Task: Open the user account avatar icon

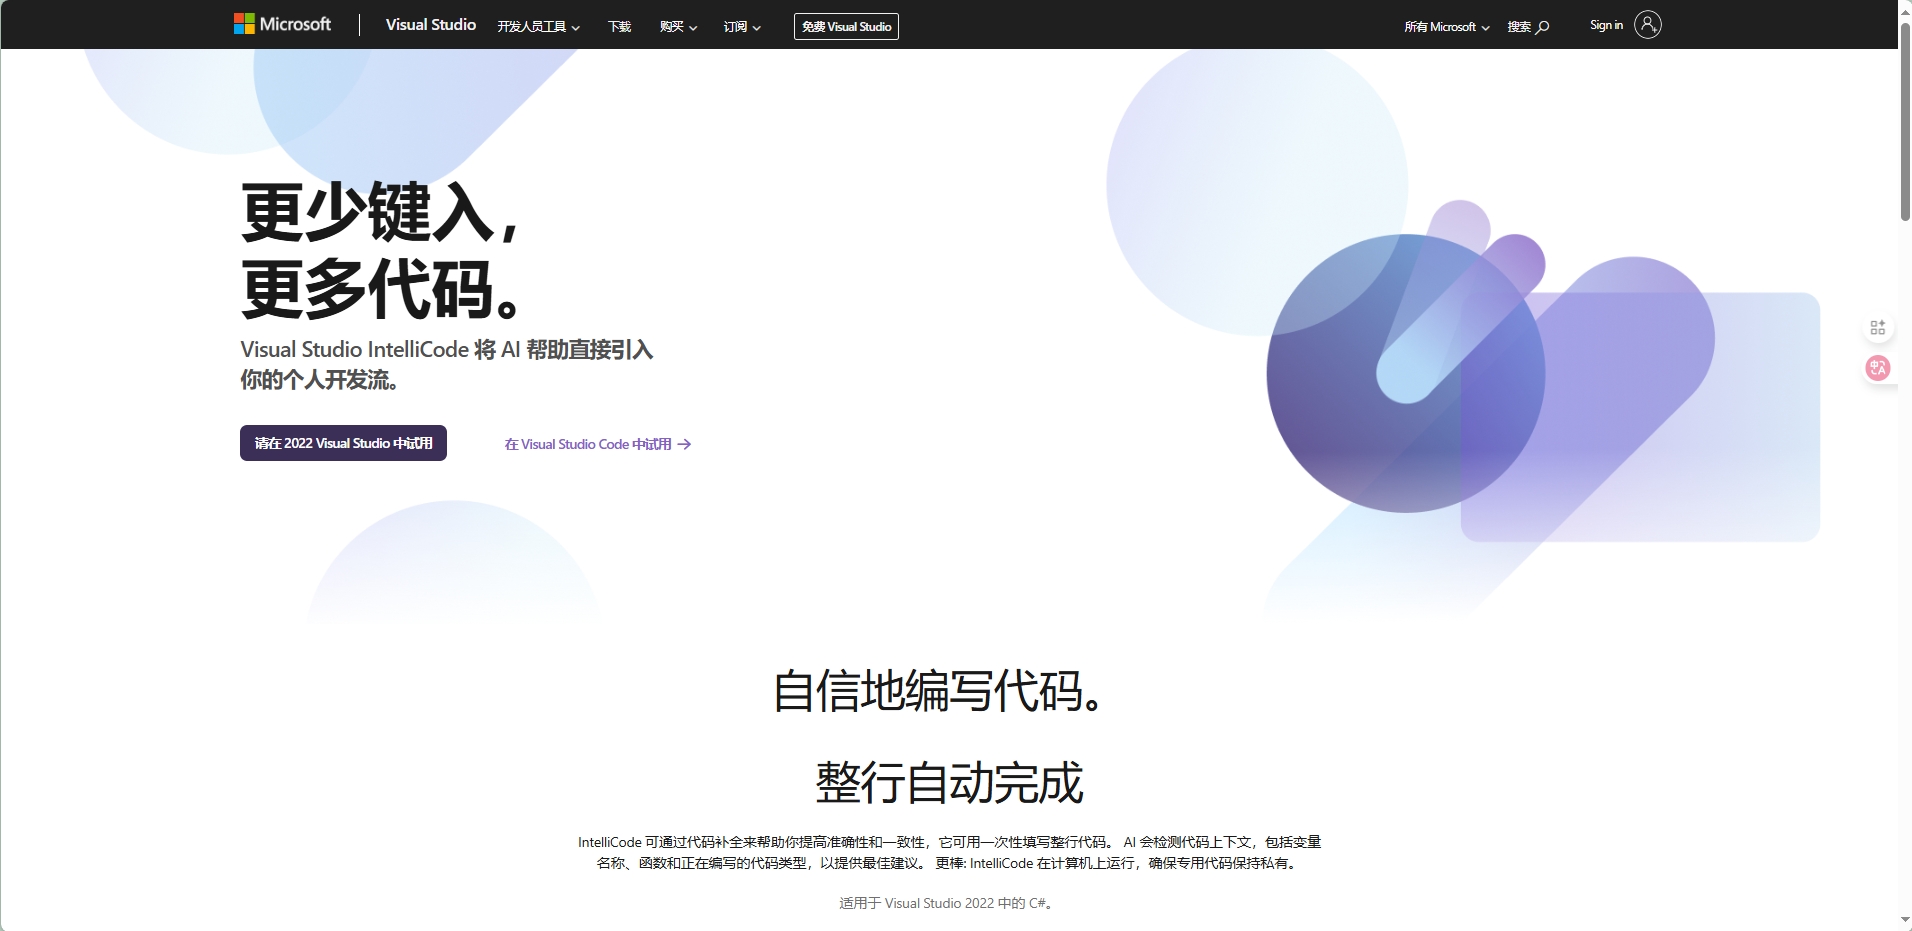Action: click(1647, 25)
